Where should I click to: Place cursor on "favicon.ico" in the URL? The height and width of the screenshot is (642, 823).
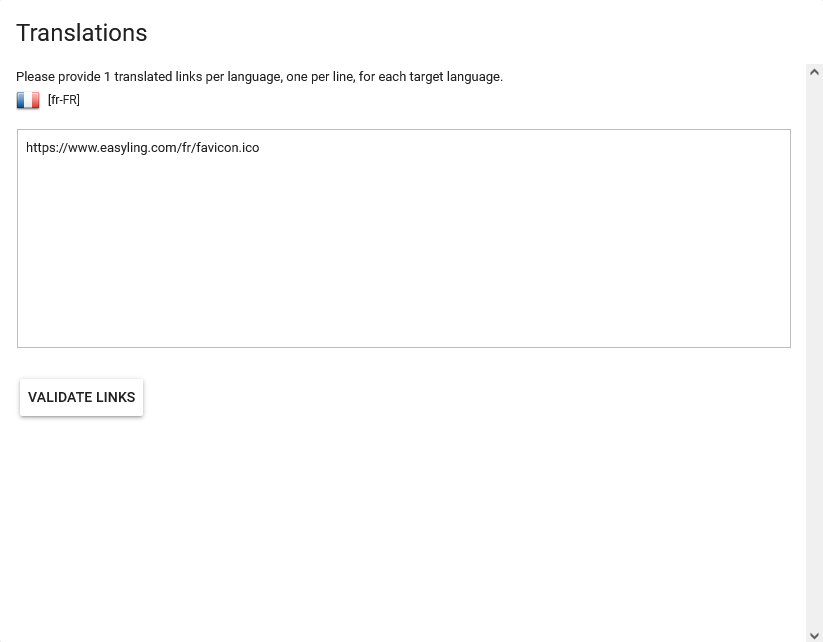click(x=227, y=148)
